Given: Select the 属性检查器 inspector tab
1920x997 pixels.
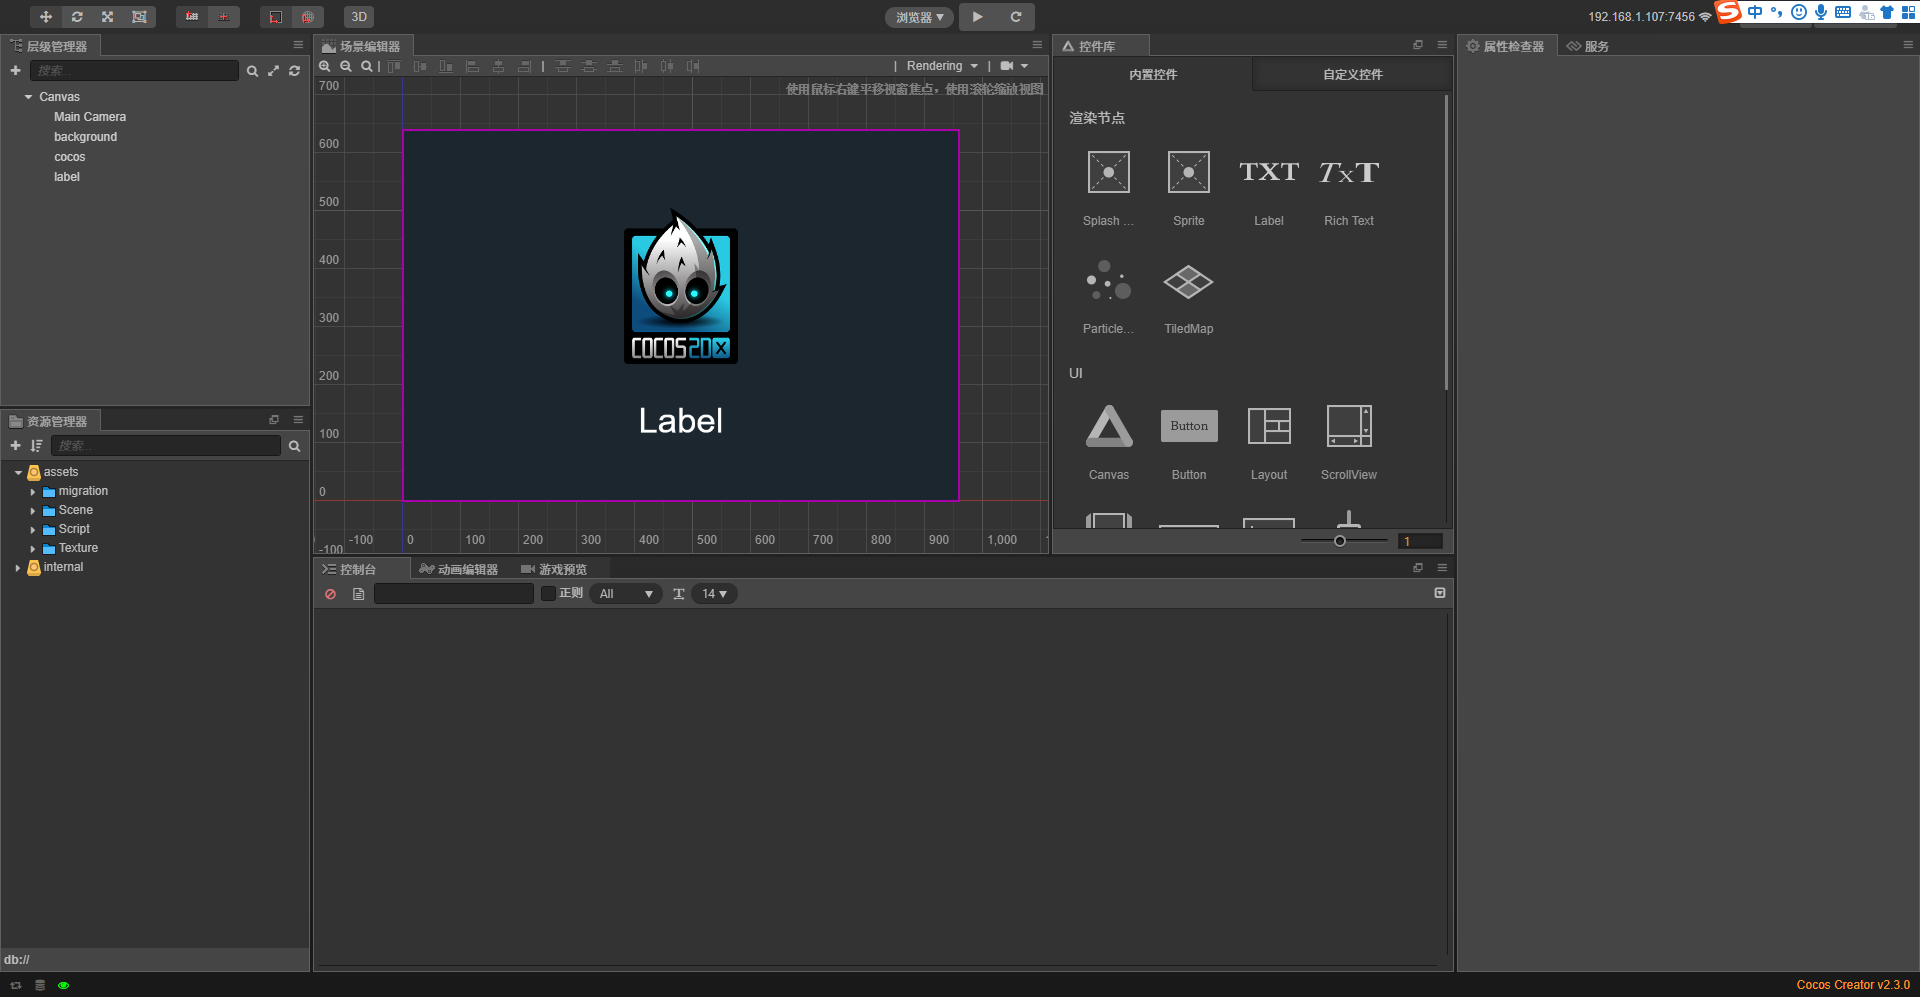Looking at the screenshot, I should [x=1505, y=46].
